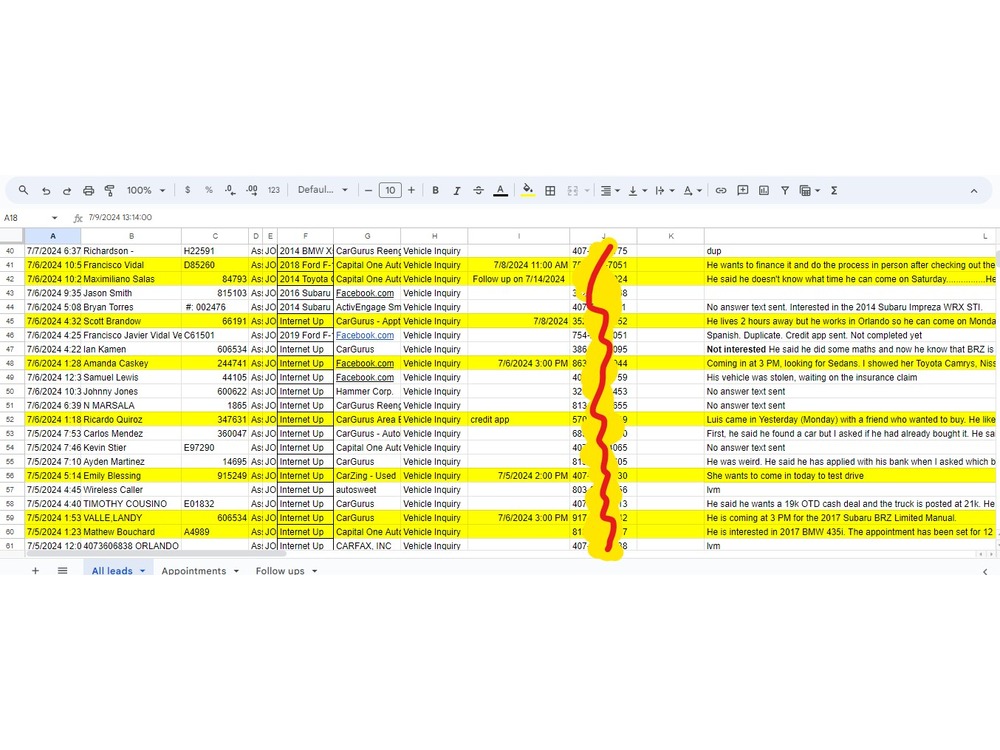Open Facebook.com link in Francisco Javier Vidal row
This screenshot has width=1000, height=750.
(x=365, y=335)
